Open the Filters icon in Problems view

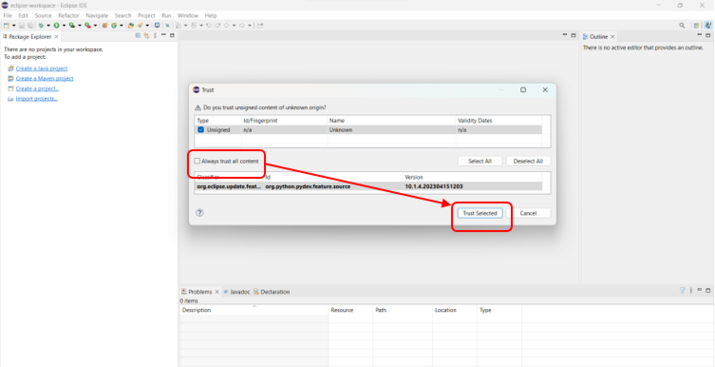[682, 290]
